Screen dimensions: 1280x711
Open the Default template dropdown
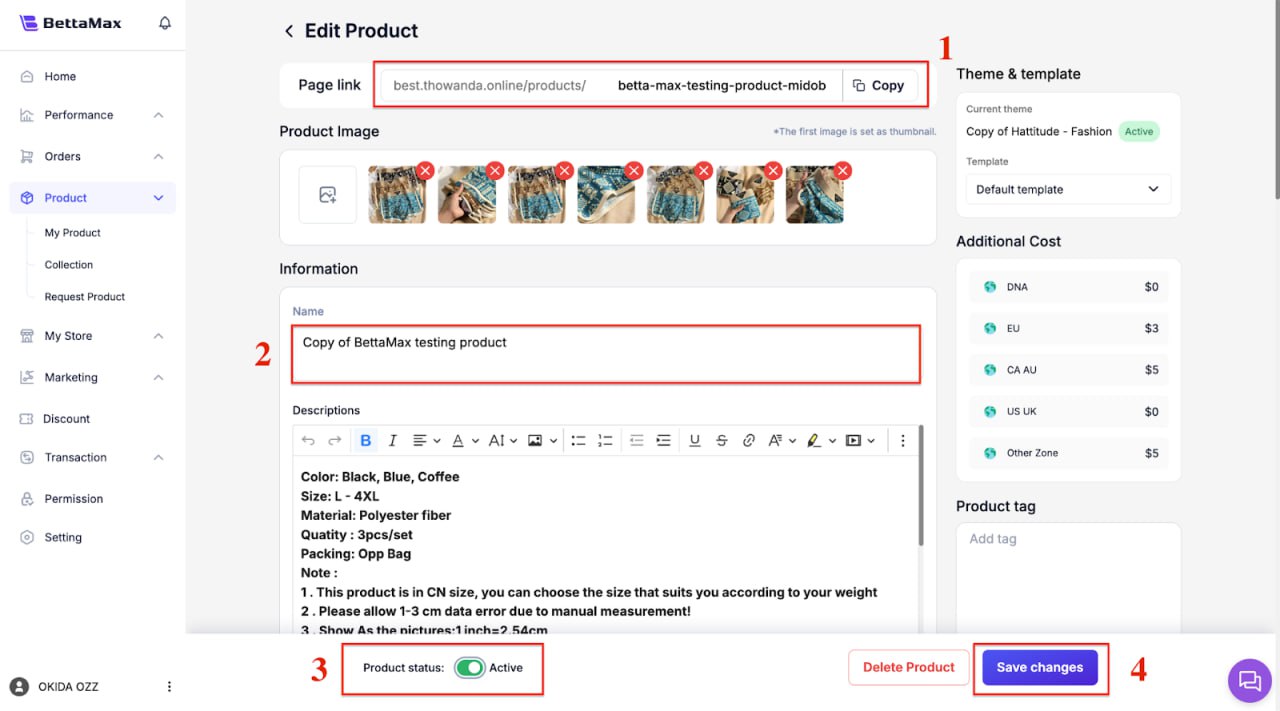click(x=1067, y=189)
